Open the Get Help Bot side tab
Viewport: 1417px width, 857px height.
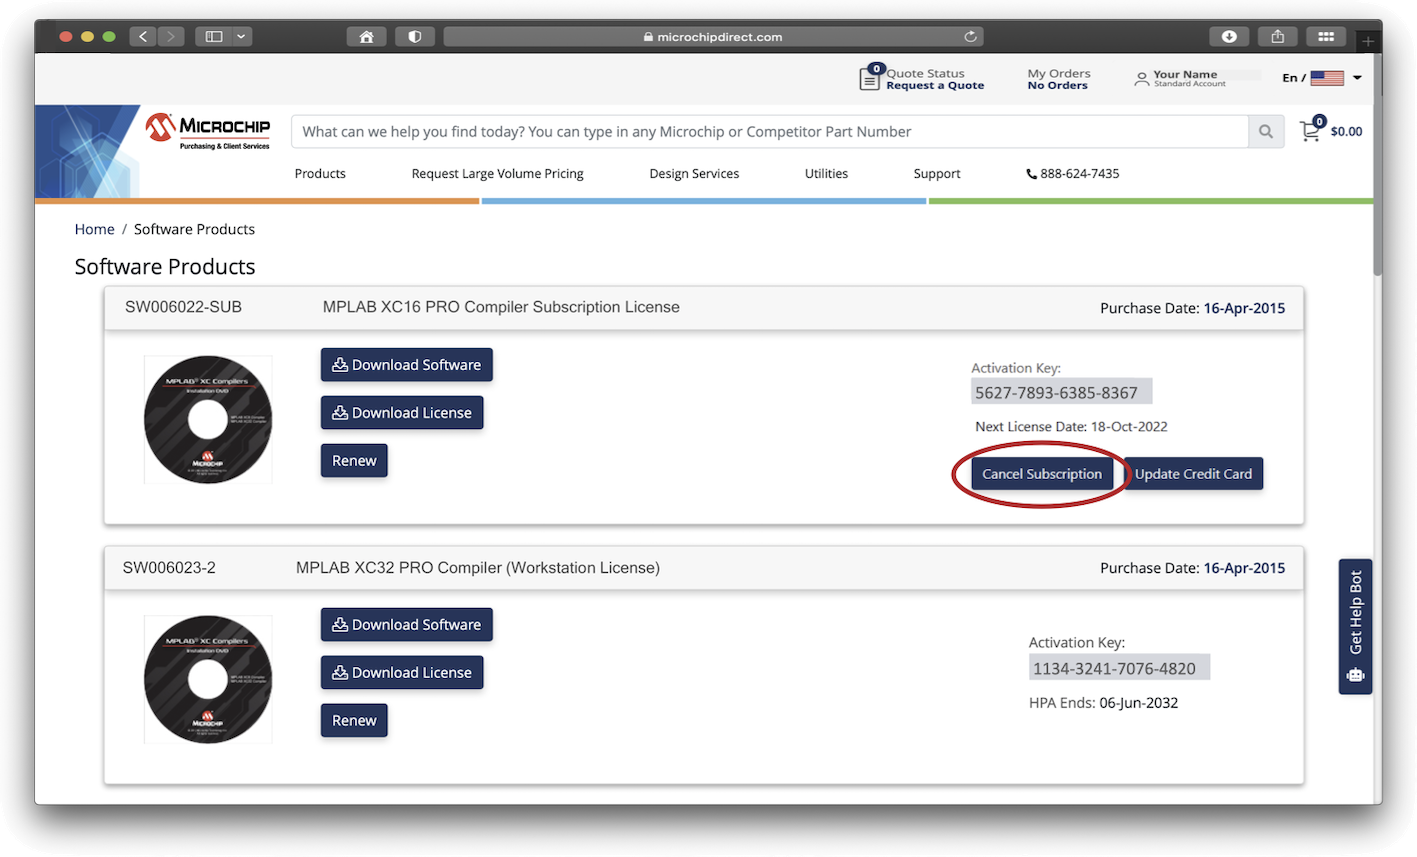1355,626
